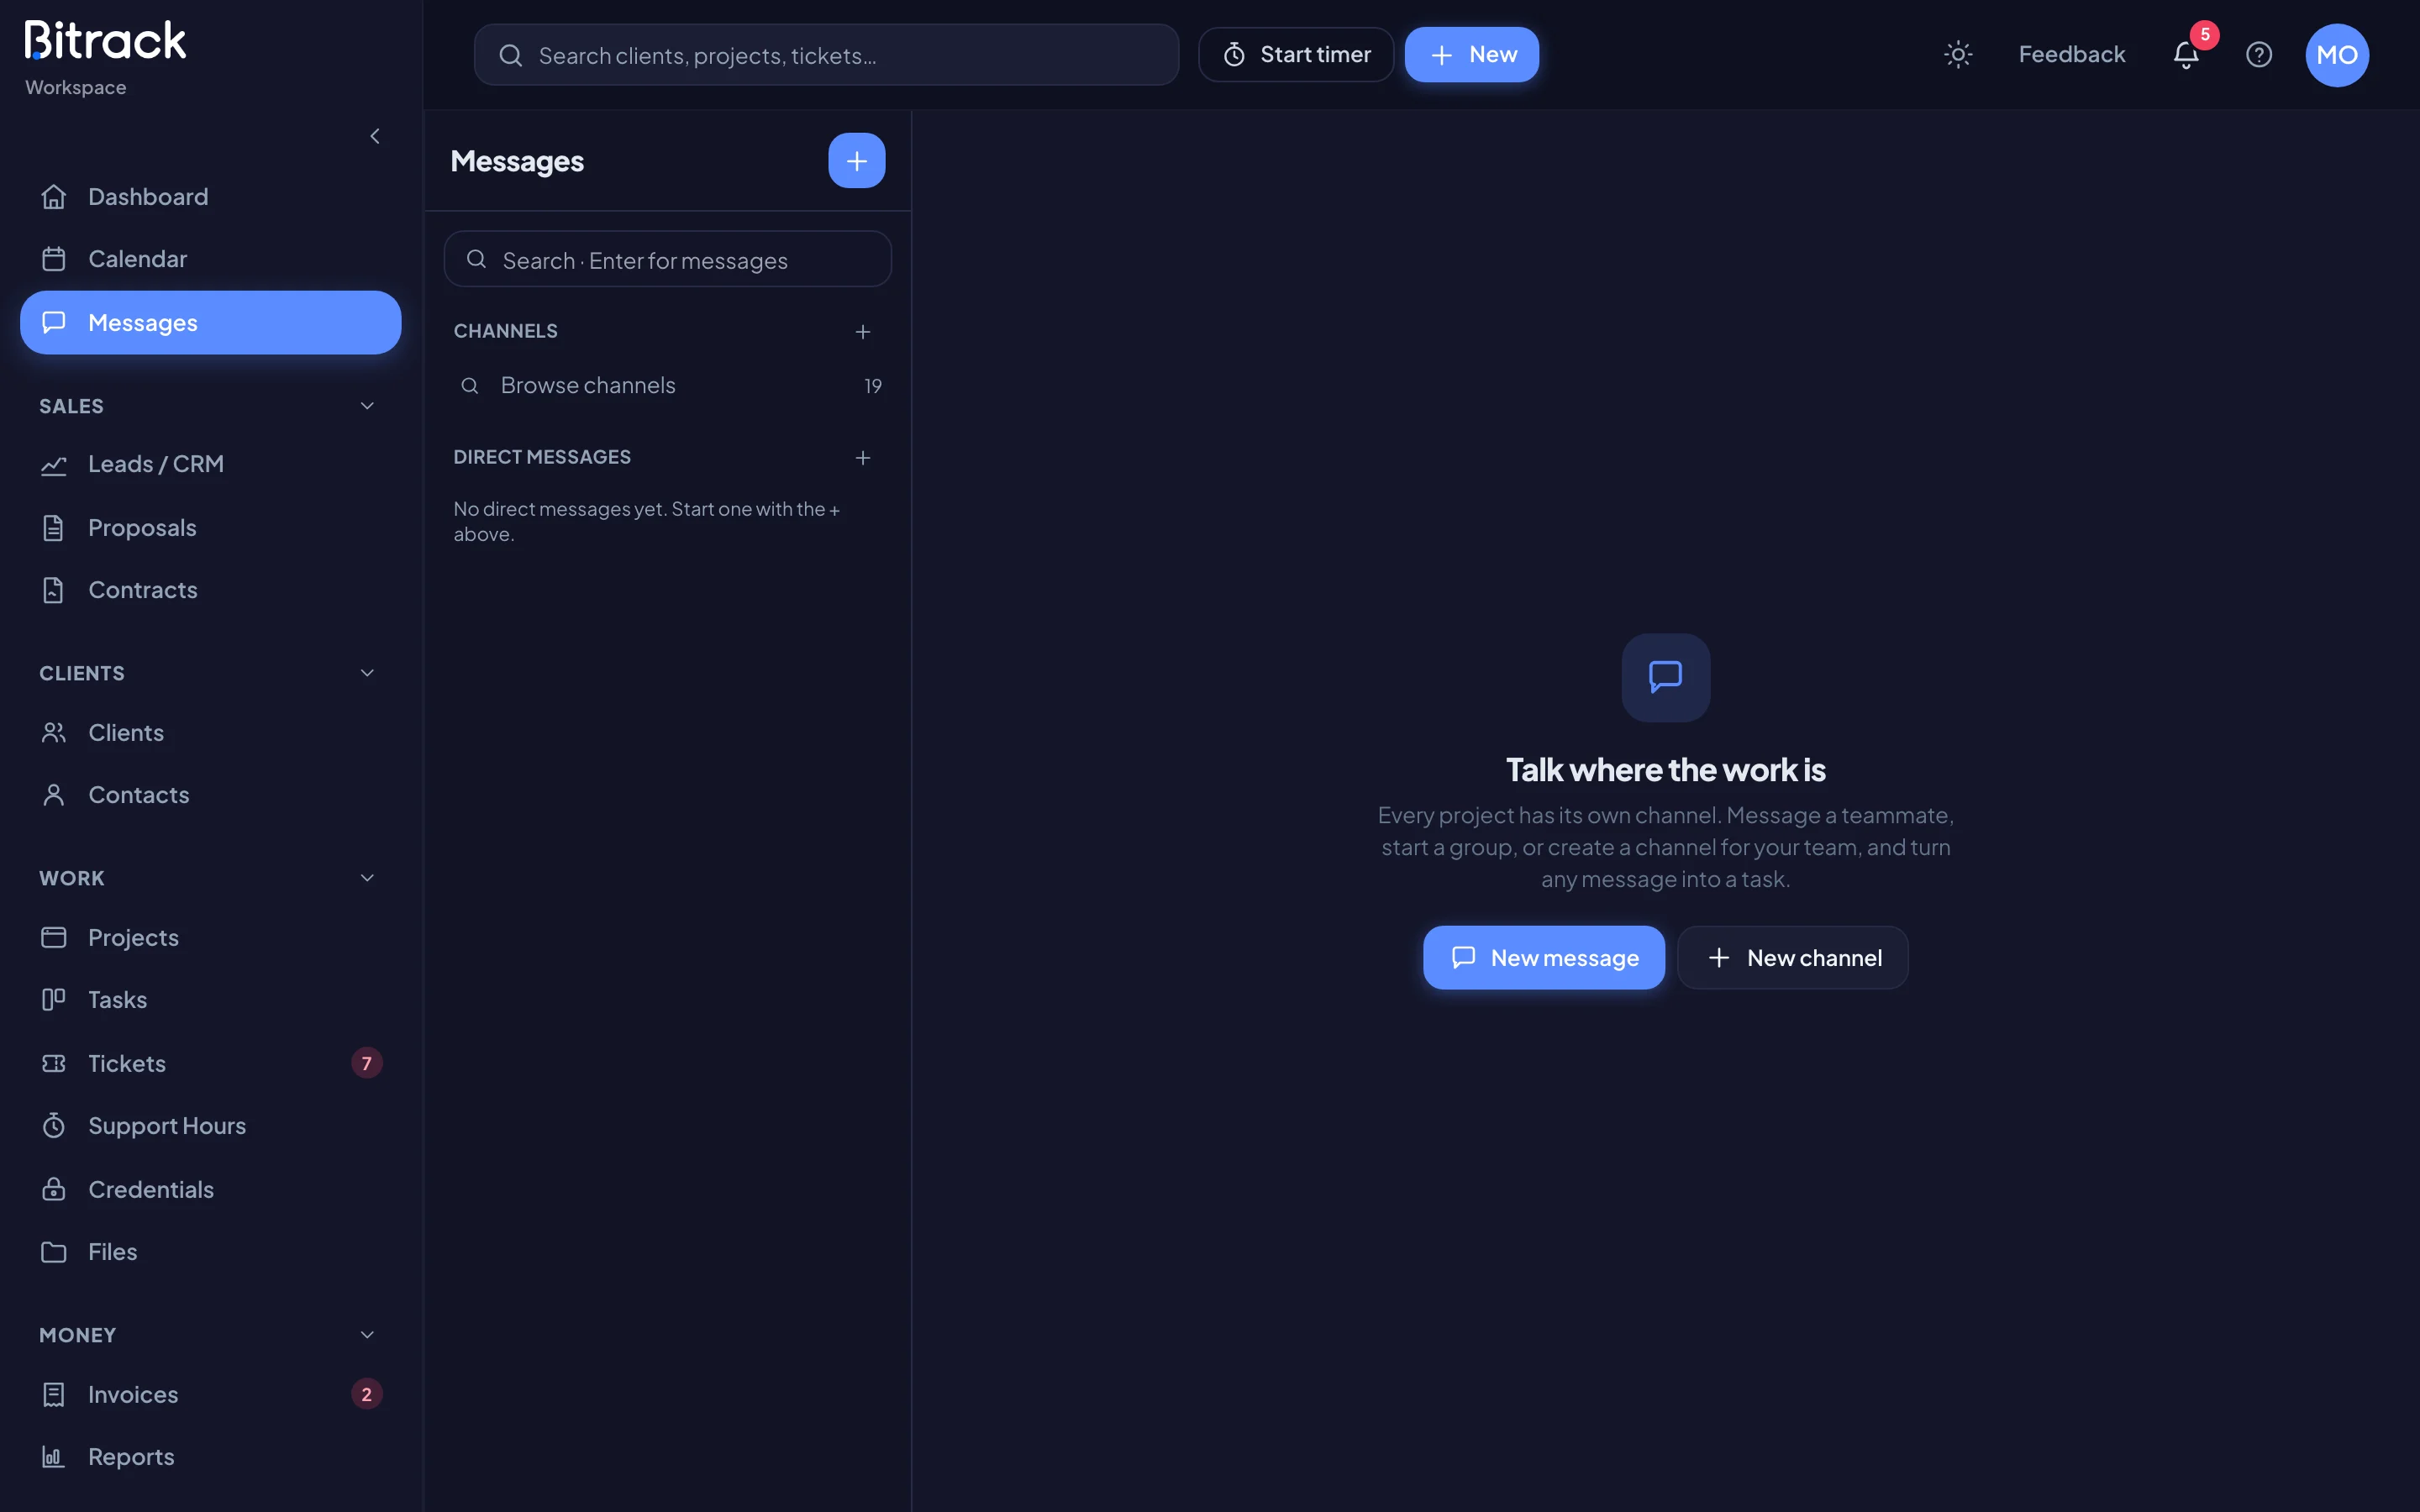Click the Reports bar chart icon
The image size is (2420, 1512).
[x=54, y=1457]
